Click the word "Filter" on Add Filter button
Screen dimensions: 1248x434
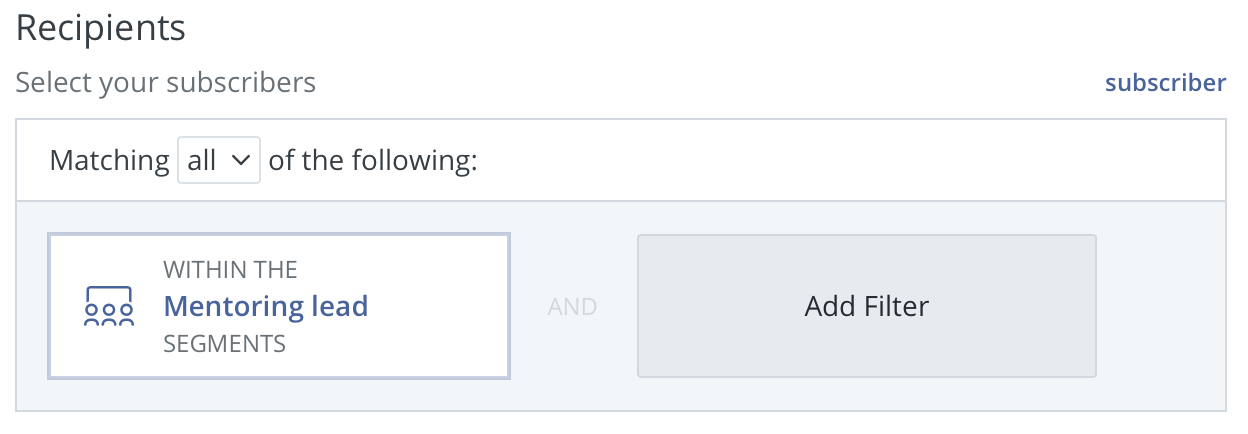[893, 306]
